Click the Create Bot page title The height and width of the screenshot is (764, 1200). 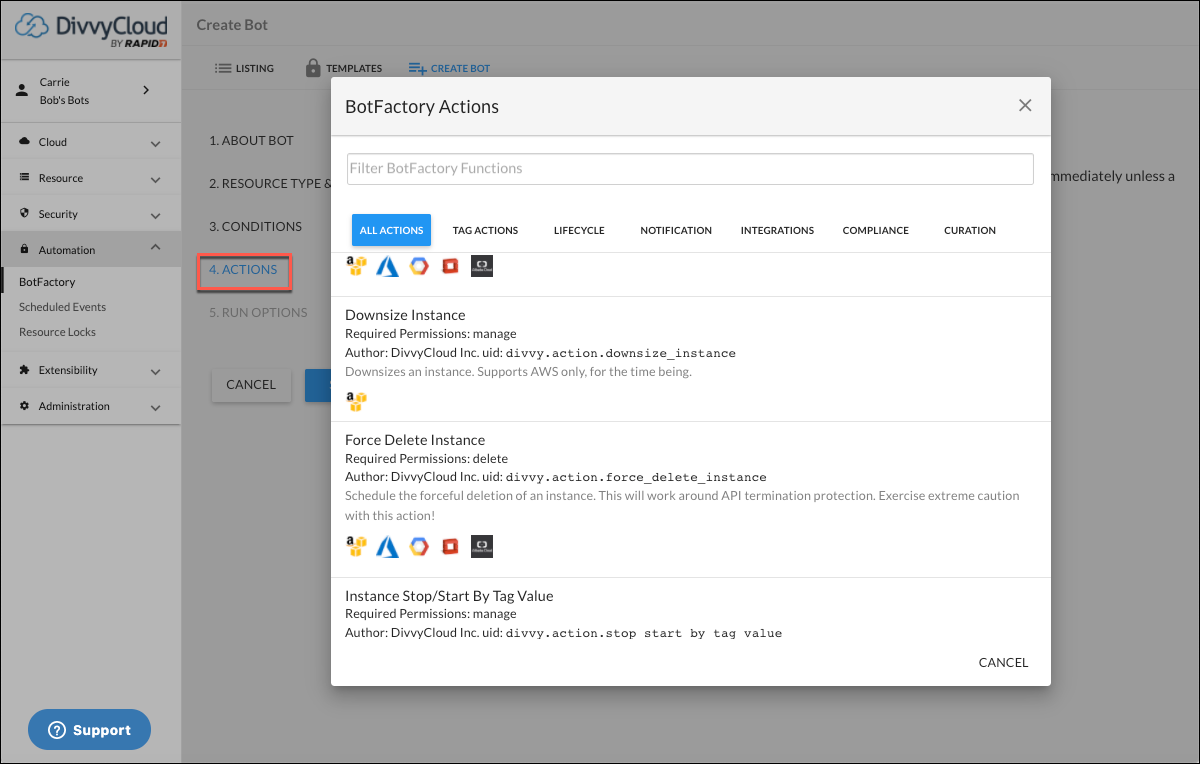click(232, 24)
